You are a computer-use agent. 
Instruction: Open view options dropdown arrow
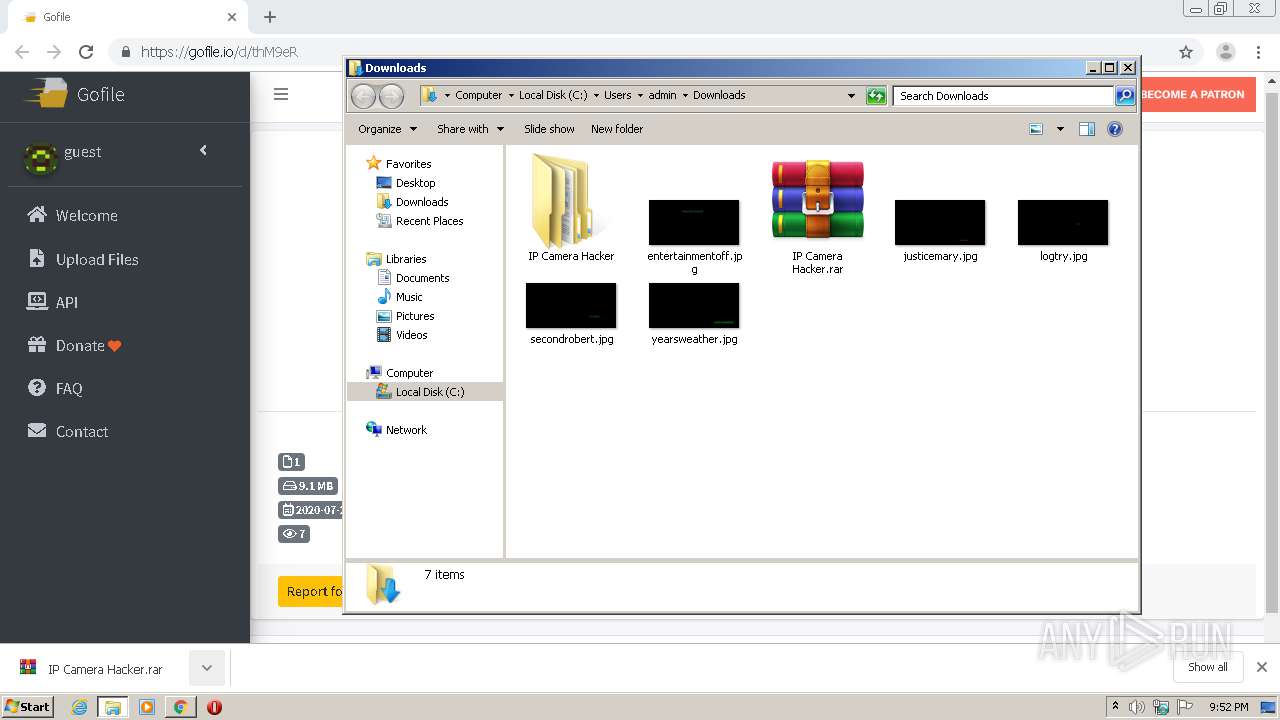click(x=1060, y=129)
